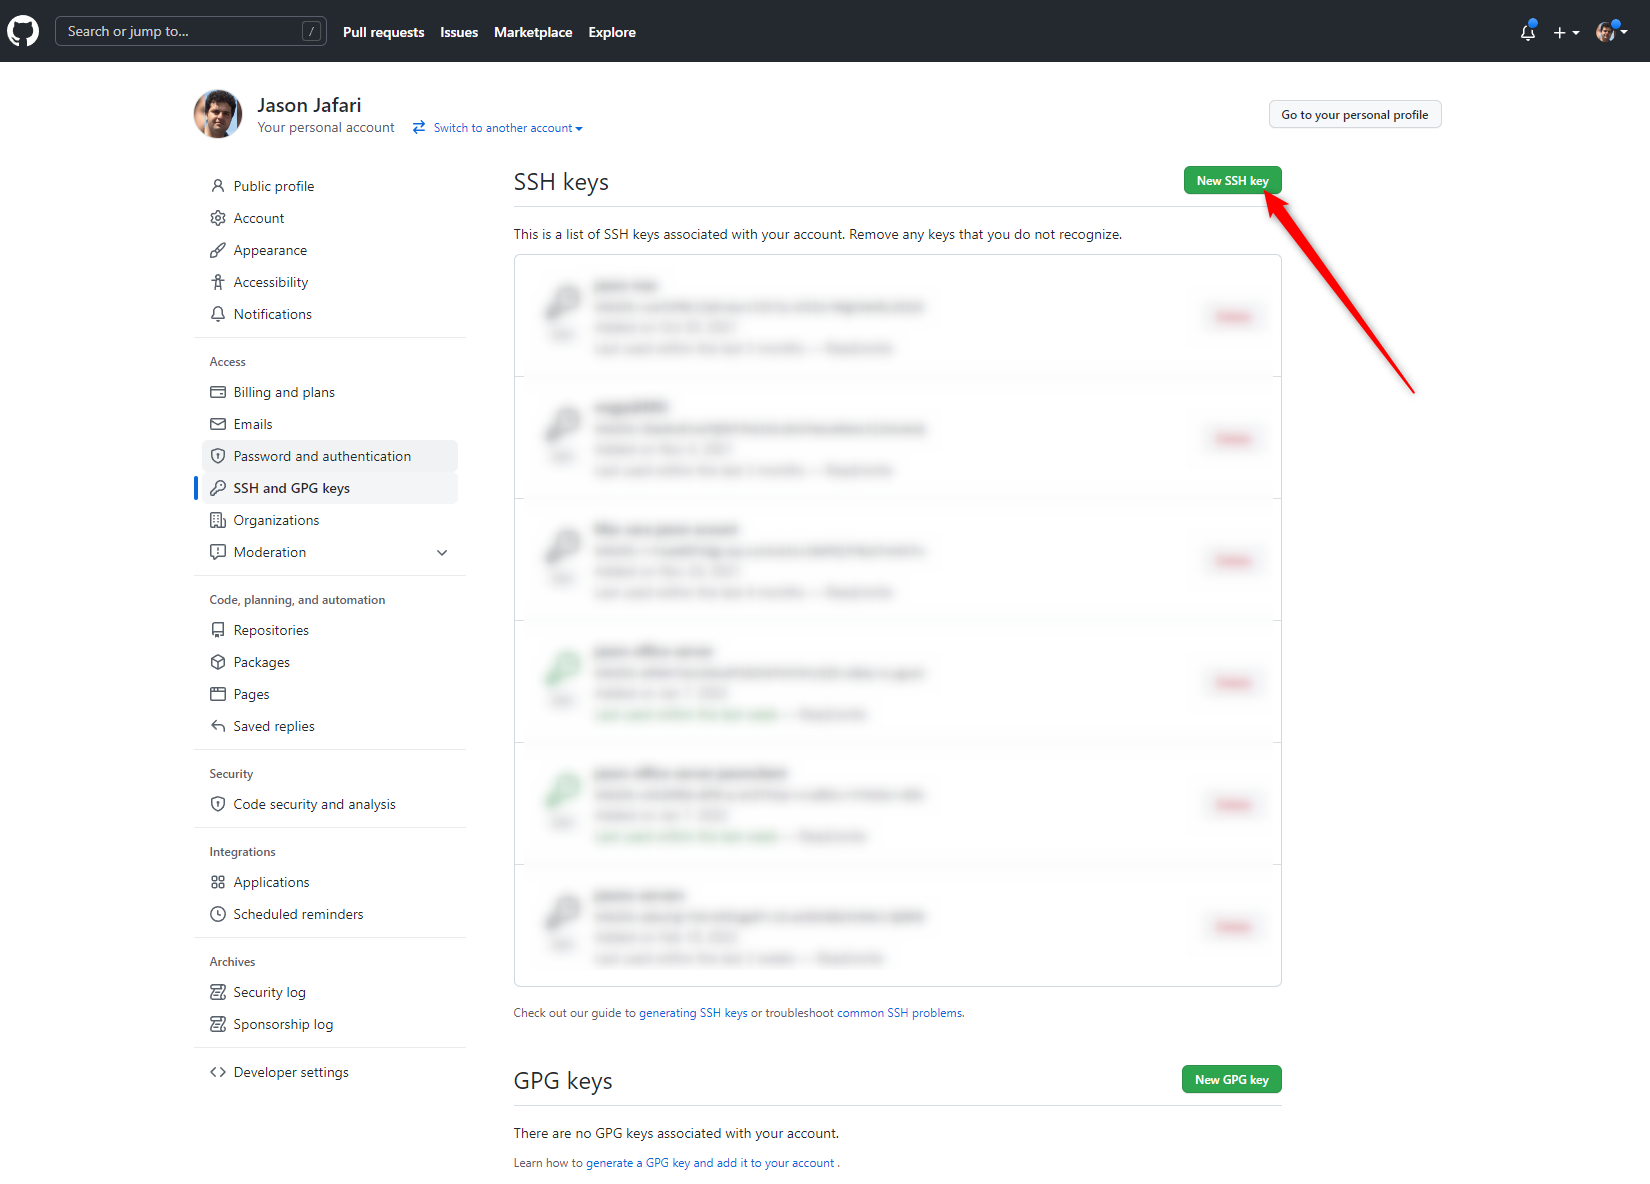
Task: Click the GitHub Octocat logo
Action: (x=23, y=31)
